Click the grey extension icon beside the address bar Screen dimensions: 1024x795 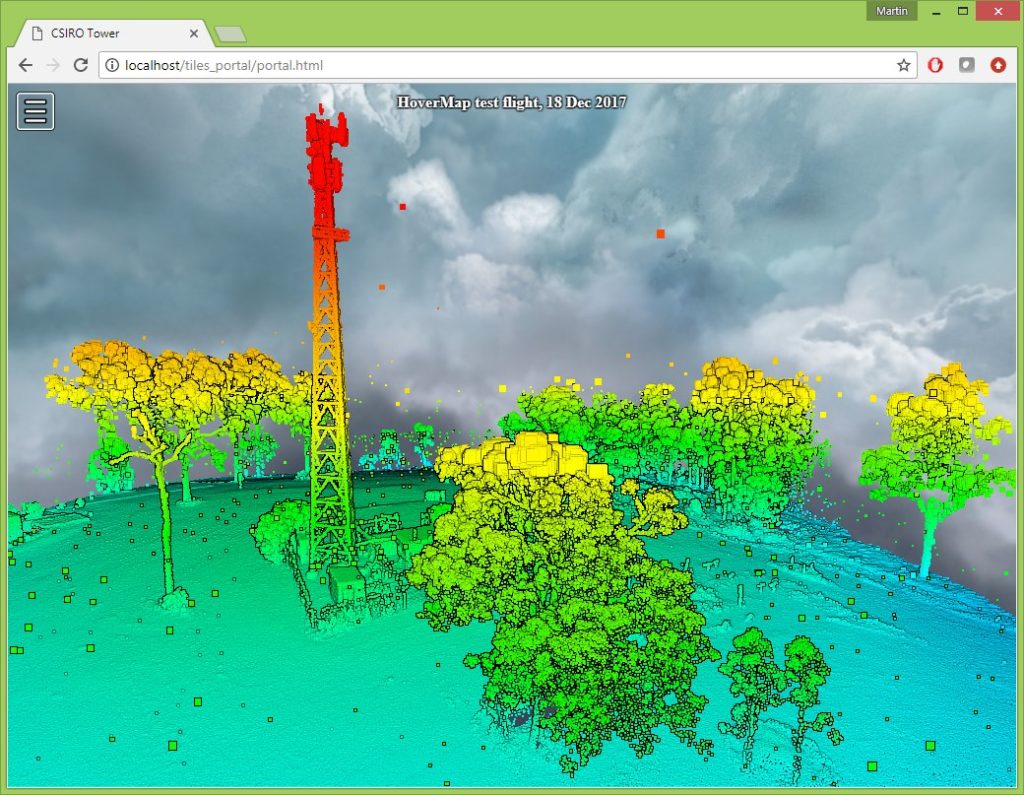pos(966,65)
